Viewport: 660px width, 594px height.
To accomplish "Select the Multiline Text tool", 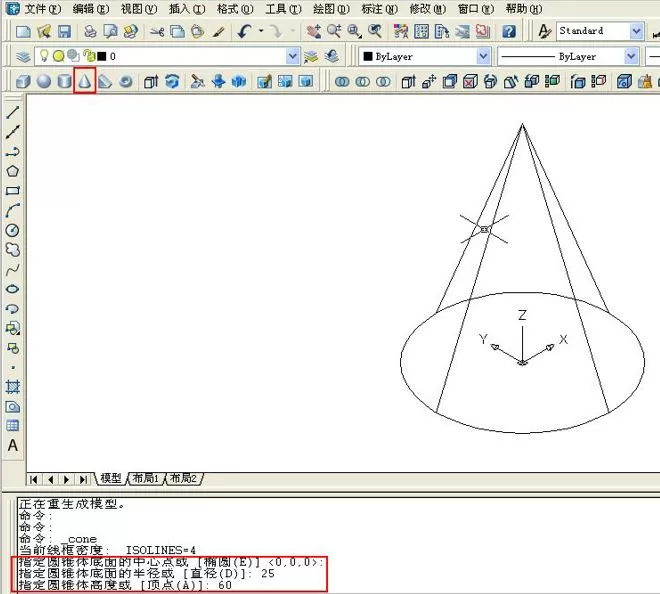I will pos(13,445).
